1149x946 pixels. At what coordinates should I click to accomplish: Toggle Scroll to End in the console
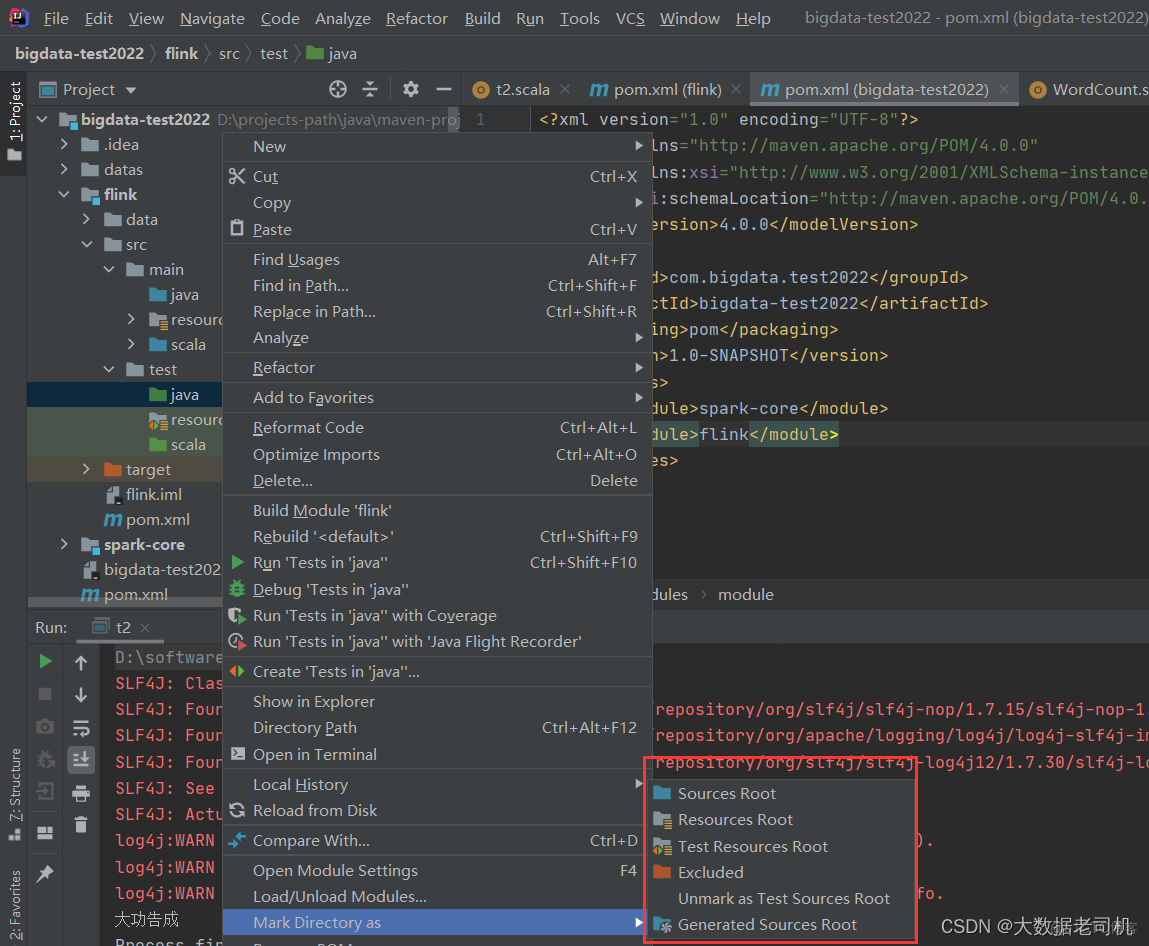coord(80,760)
